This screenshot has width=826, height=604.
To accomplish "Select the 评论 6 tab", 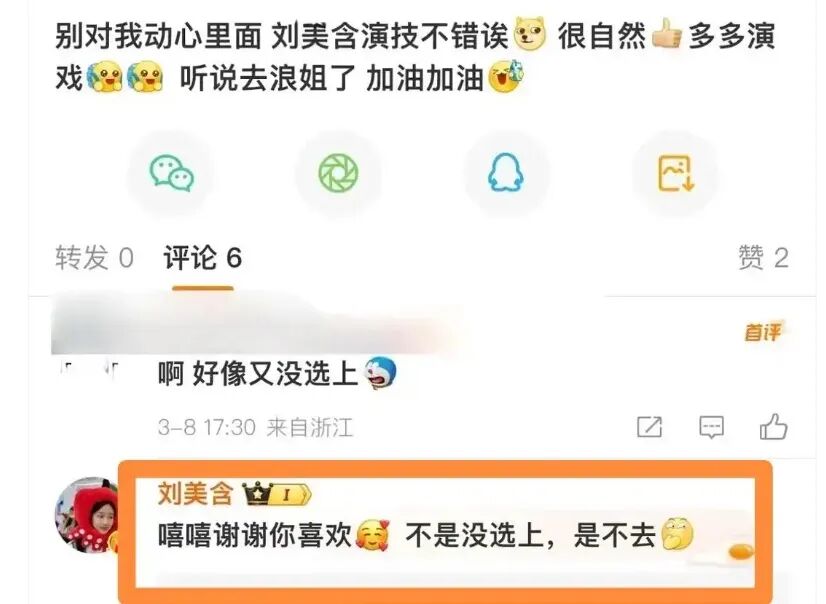I will (202, 258).
